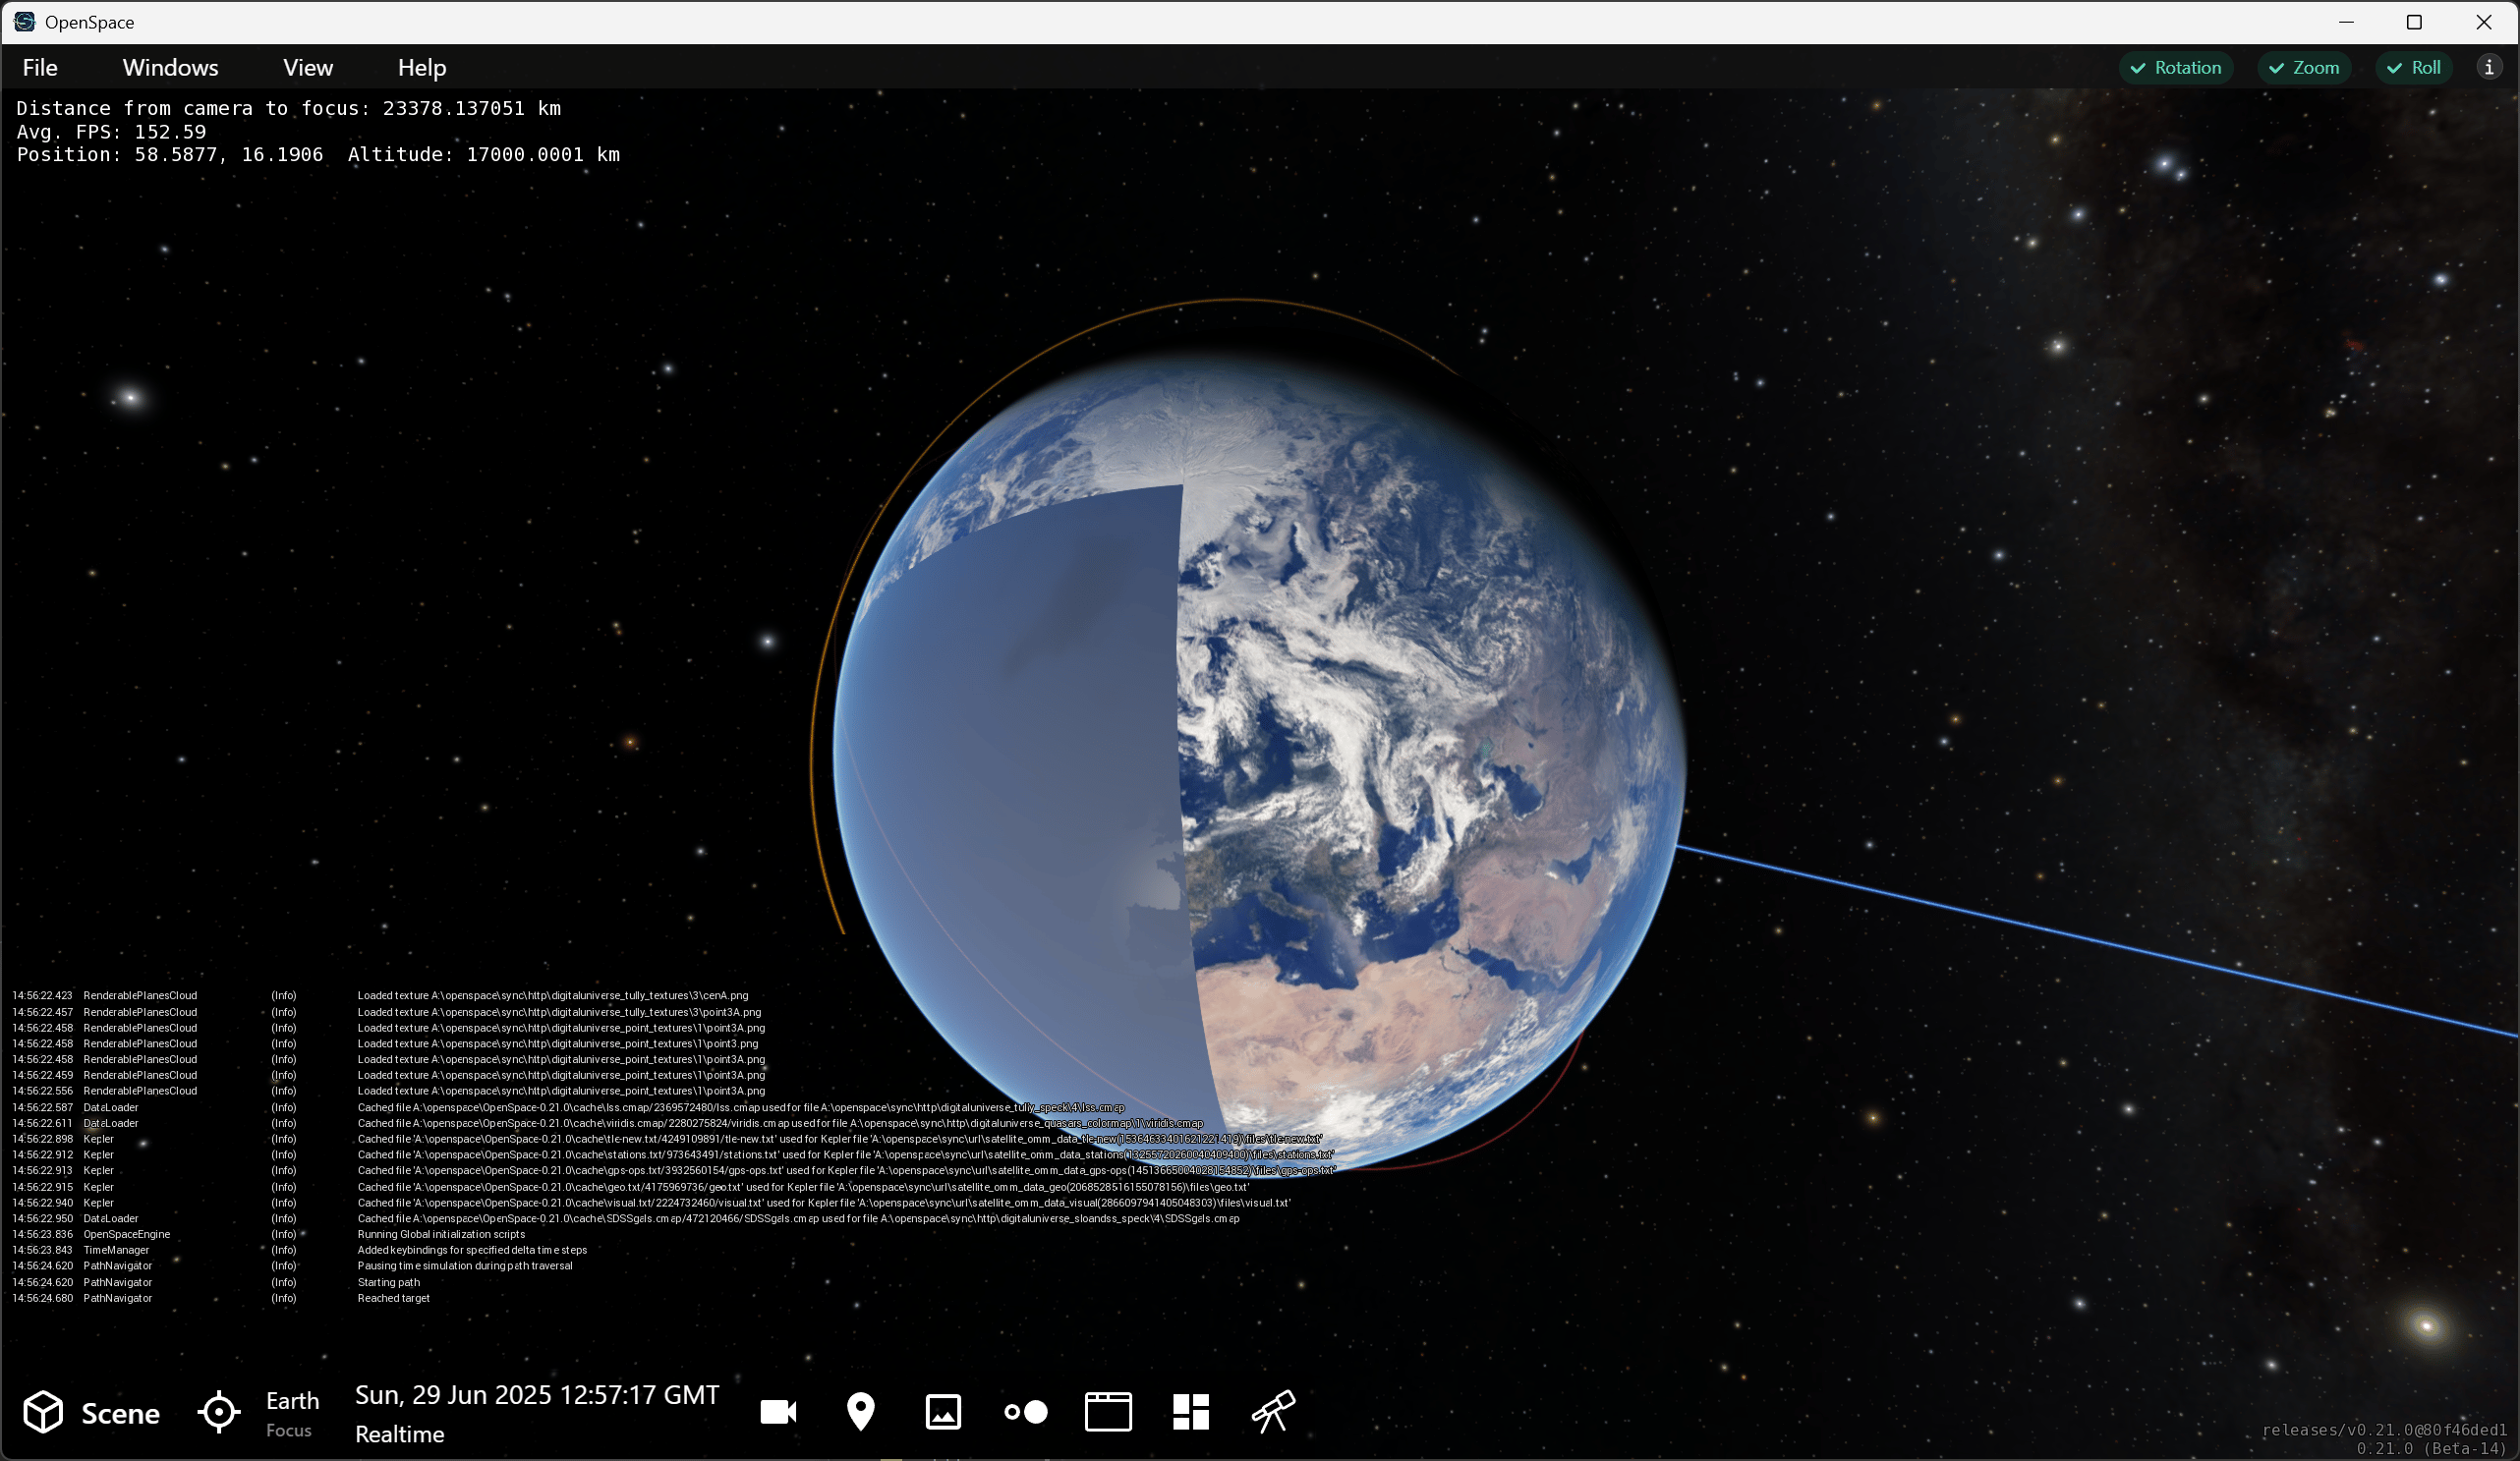Open the window panel icon

[1108, 1412]
